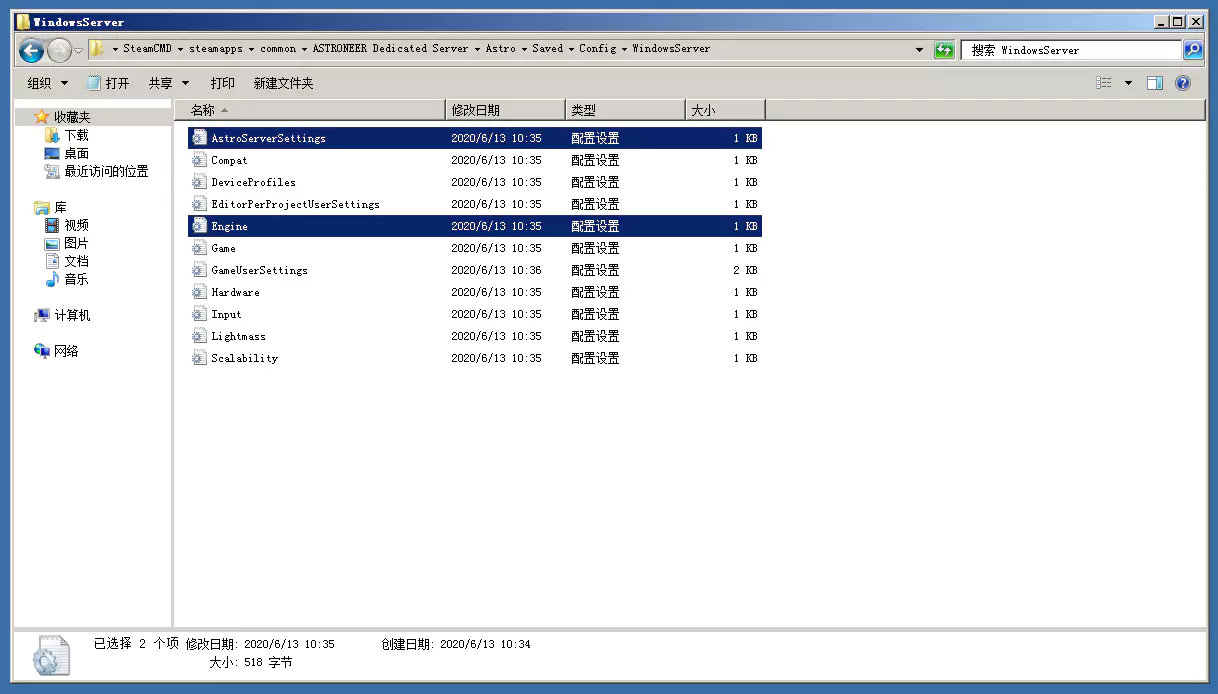Click the folder icon in the address bar
This screenshot has width=1218, height=694.
pyautogui.click(x=97, y=49)
